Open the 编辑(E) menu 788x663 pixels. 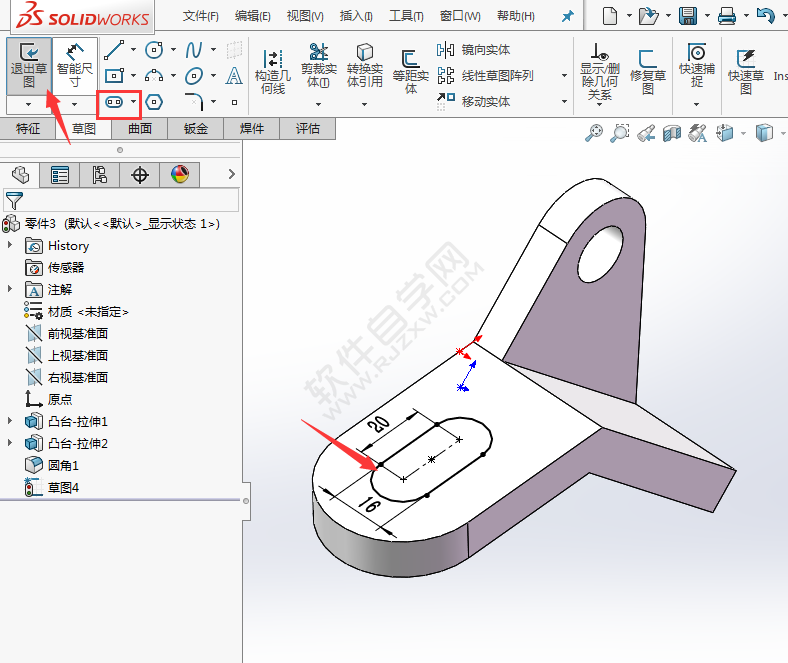253,16
